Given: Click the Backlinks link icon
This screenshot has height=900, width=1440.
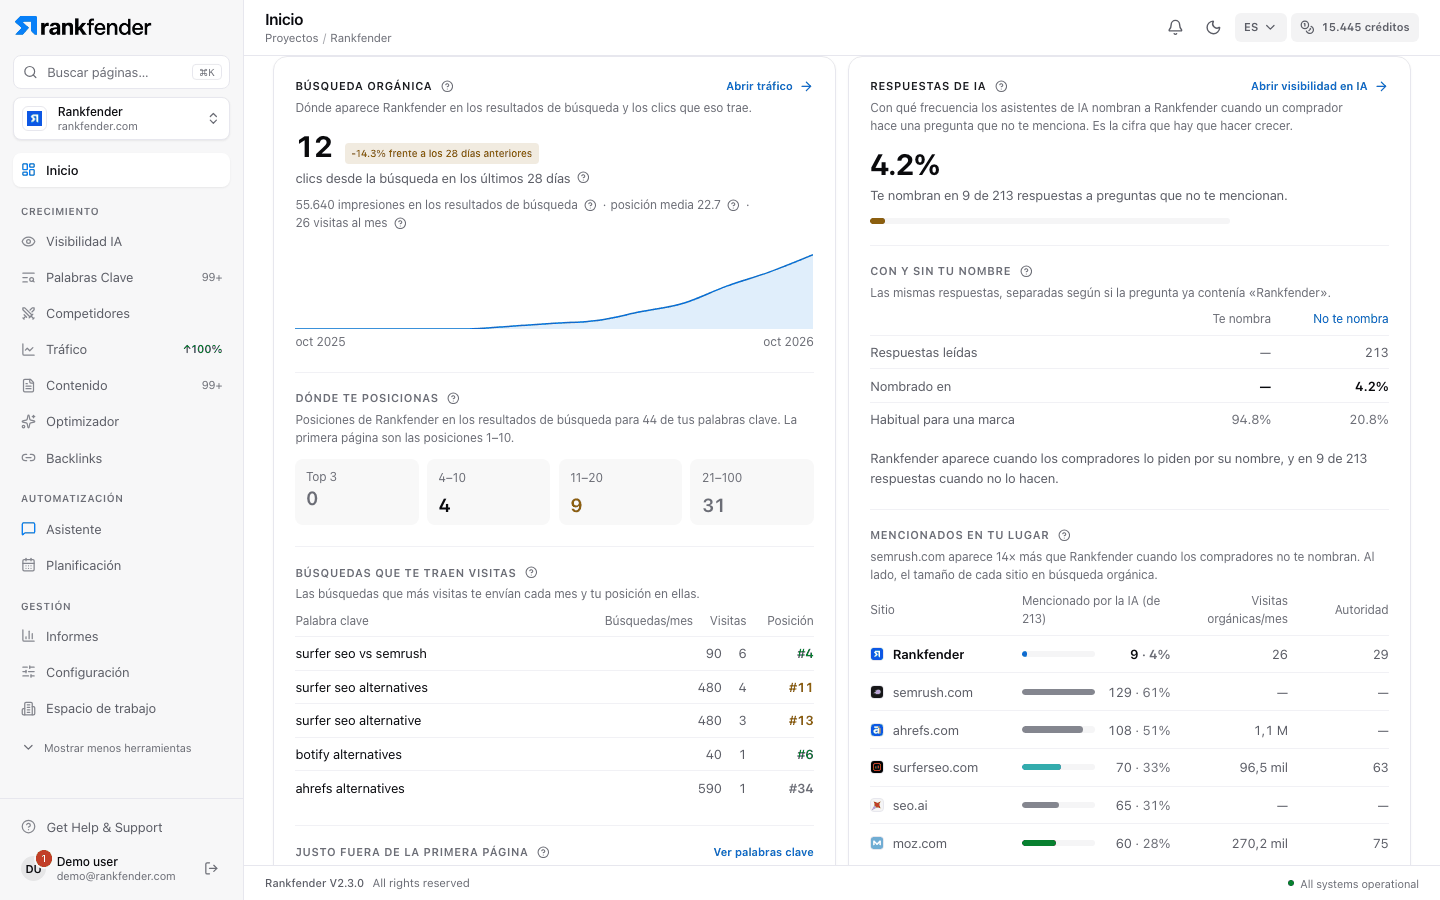Looking at the screenshot, I should click(x=28, y=458).
